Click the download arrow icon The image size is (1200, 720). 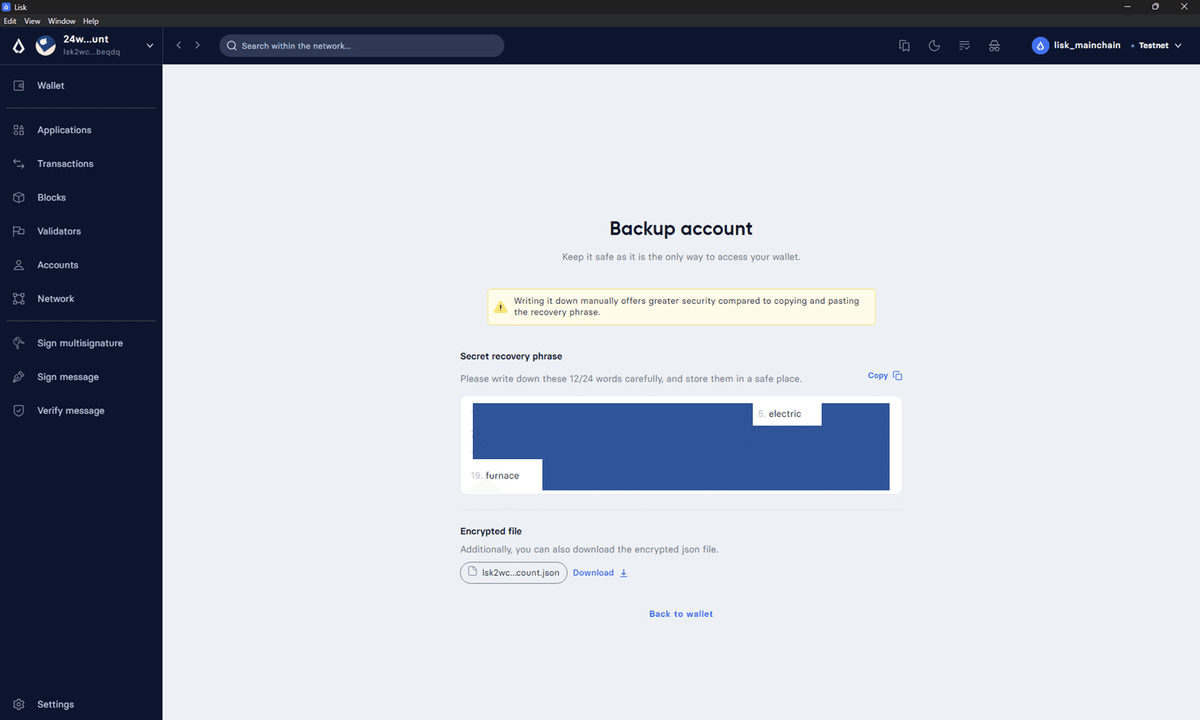624,573
